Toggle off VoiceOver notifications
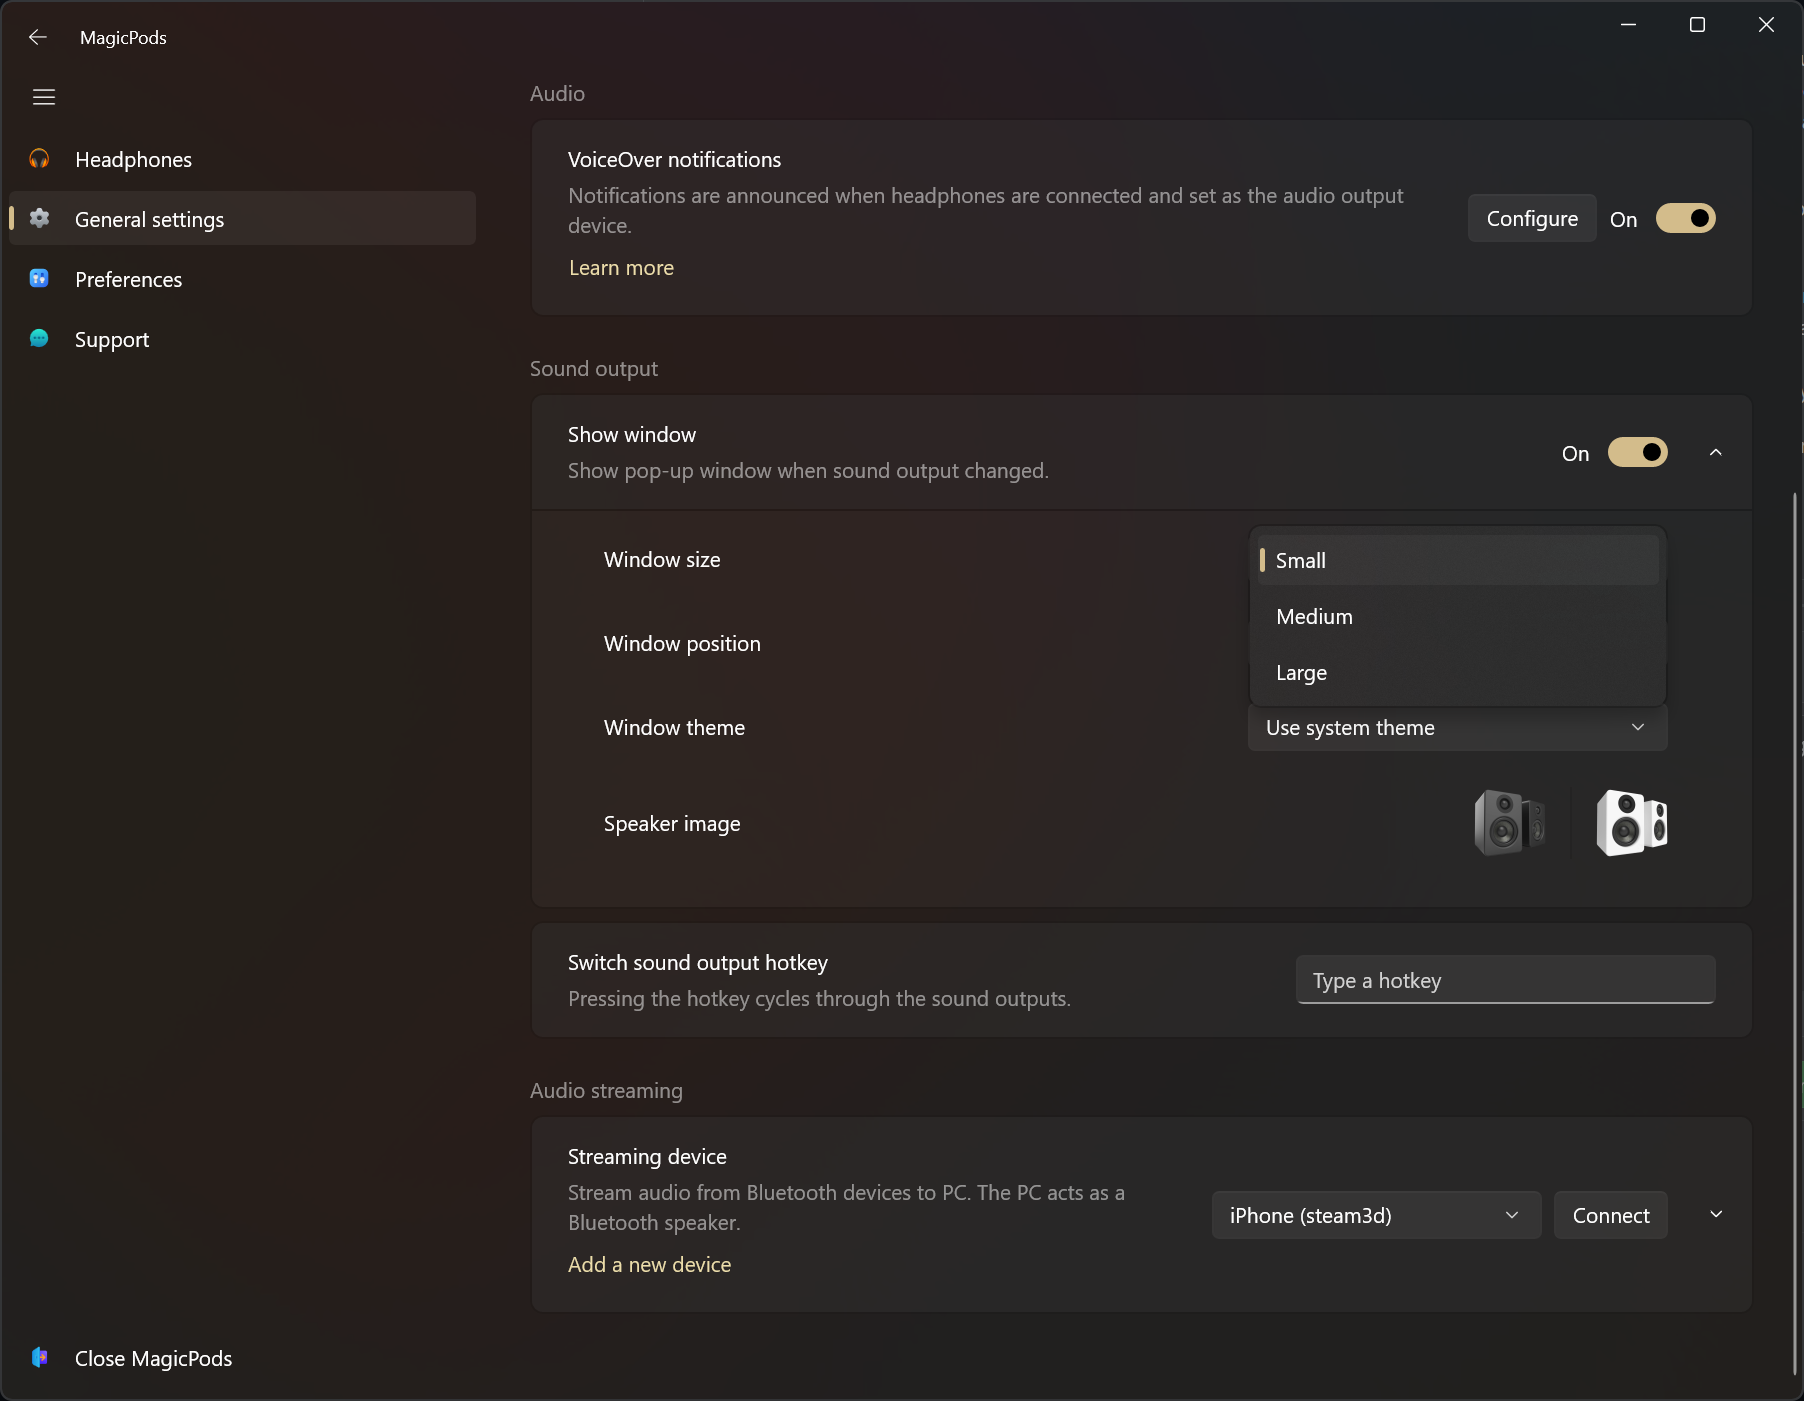 [1684, 218]
